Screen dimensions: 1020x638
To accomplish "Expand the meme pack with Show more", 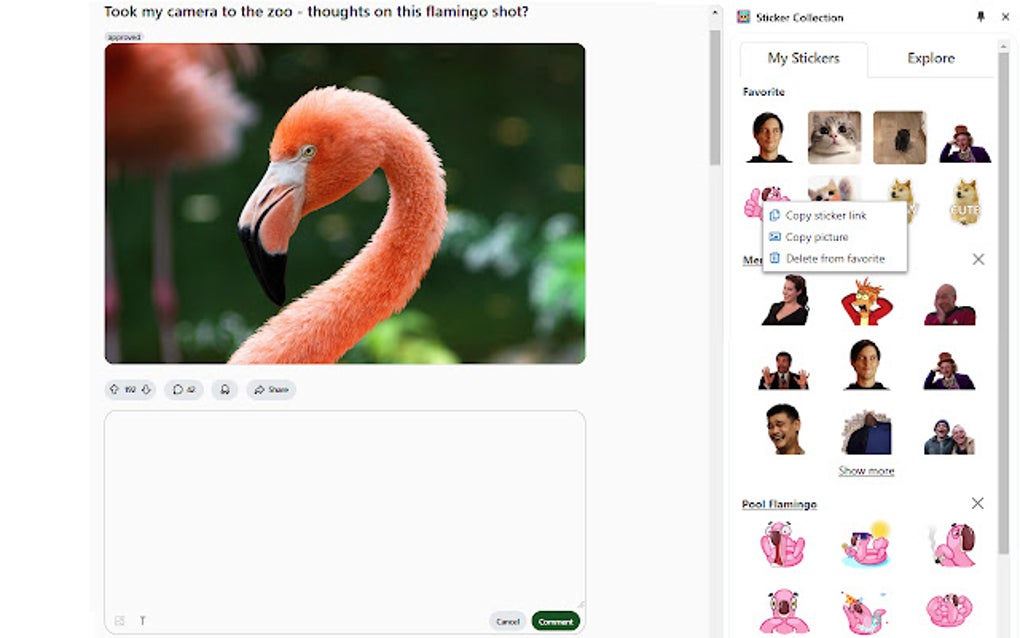I will 866,471.
